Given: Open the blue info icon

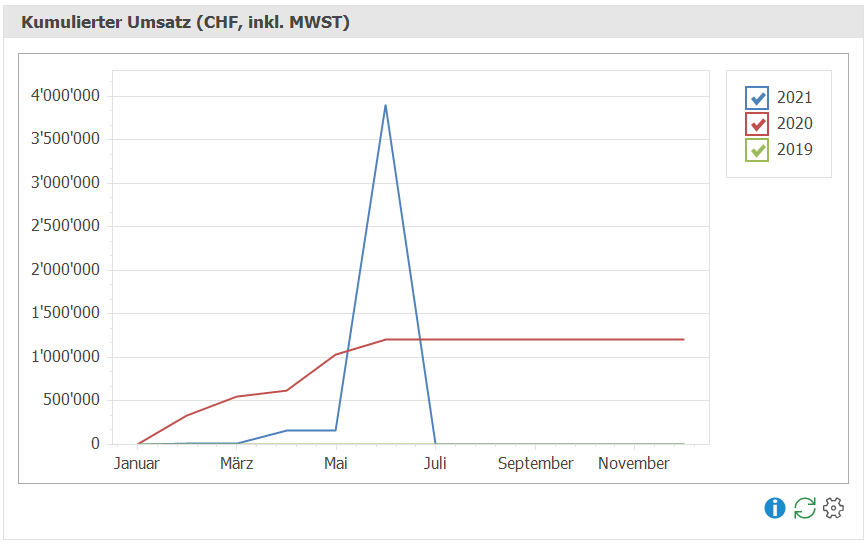Looking at the screenshot, I should (x=774, y=507).
